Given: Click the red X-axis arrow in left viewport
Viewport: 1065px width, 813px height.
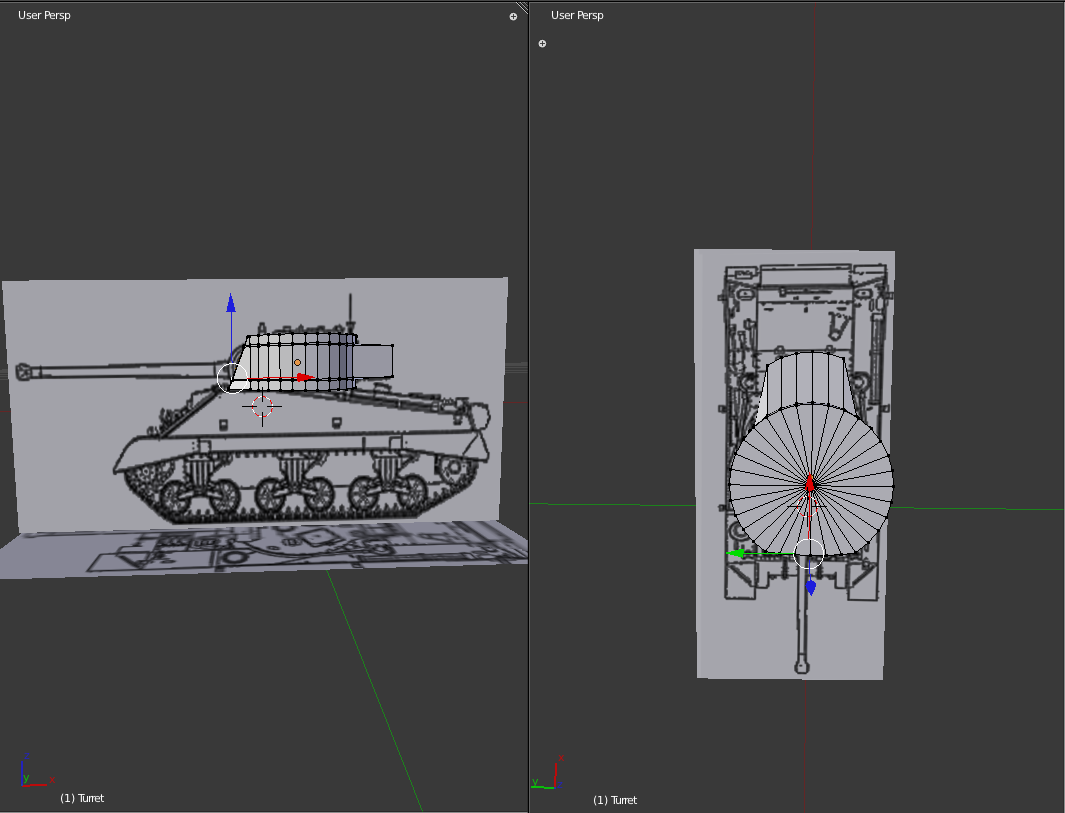Looking at the screenshot, I should [305, 378].
